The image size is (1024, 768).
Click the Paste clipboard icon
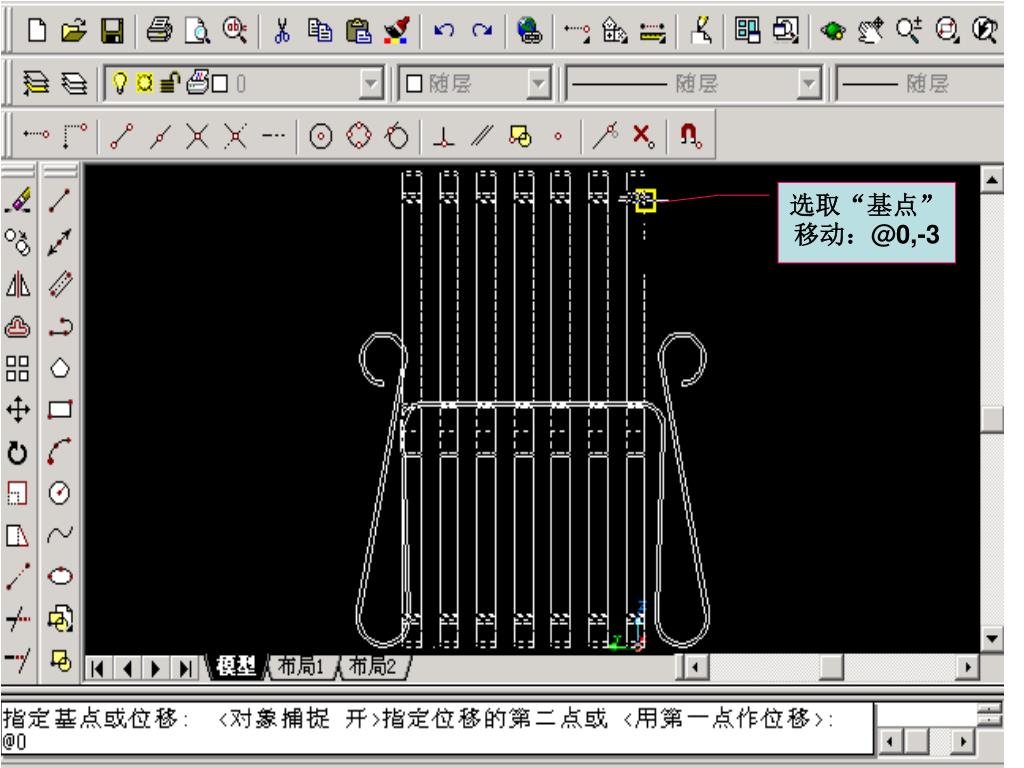click(x=358, y=31)
